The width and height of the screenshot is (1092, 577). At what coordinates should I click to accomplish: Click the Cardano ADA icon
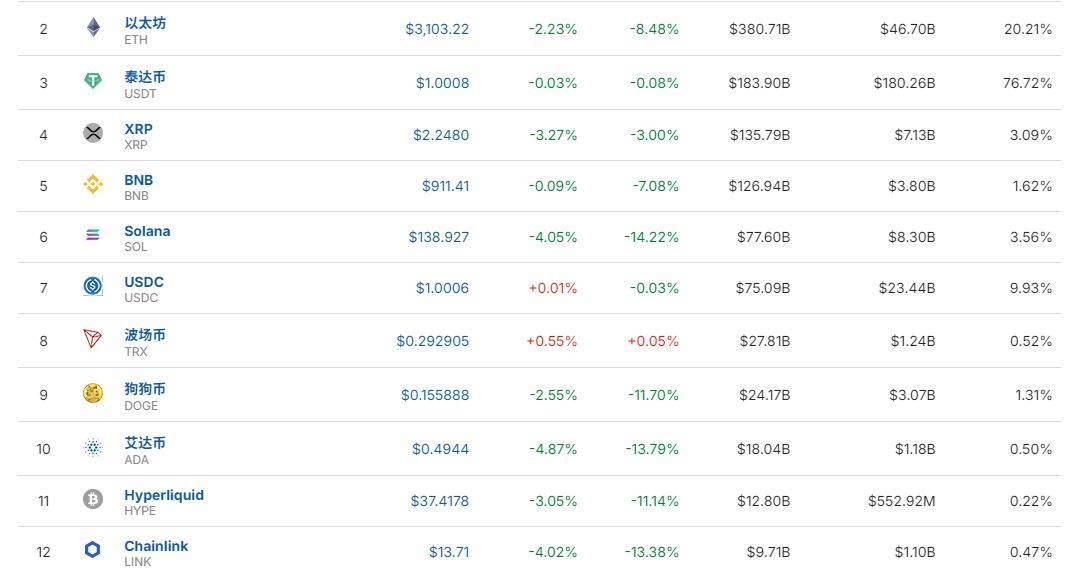(x=93, y=448)
